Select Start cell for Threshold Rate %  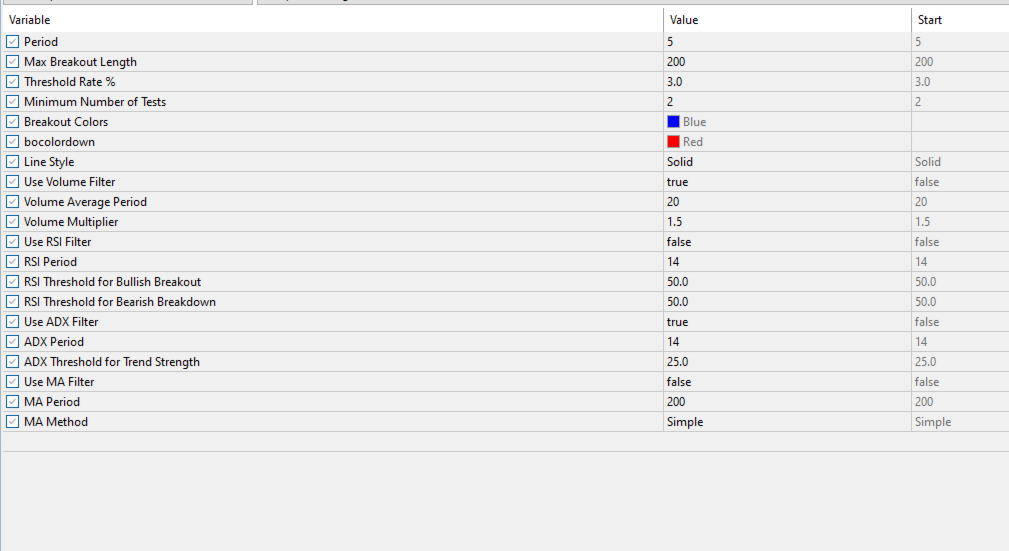(x=960, y=82)
